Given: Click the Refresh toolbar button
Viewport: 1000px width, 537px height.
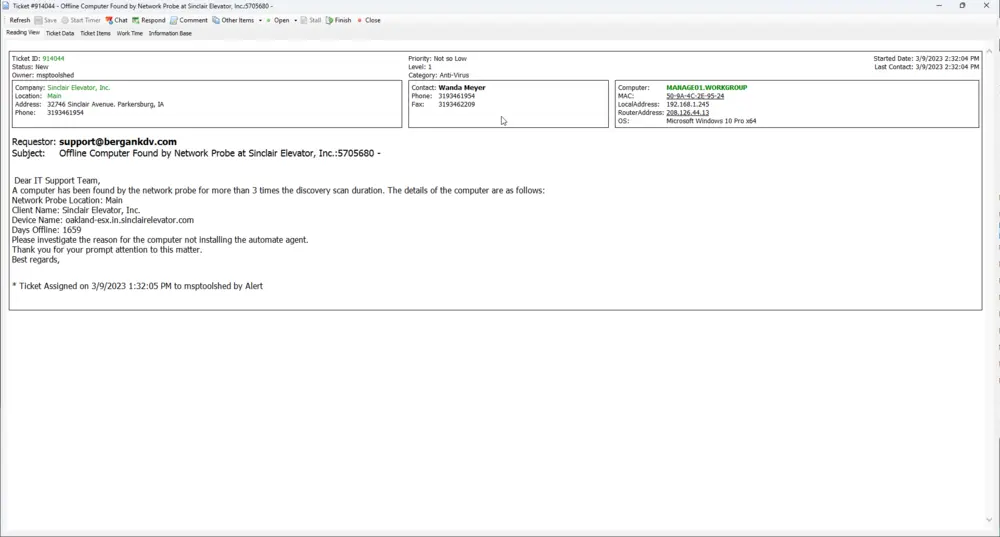Looking at the screenshot, I should [x=19, y=20].
